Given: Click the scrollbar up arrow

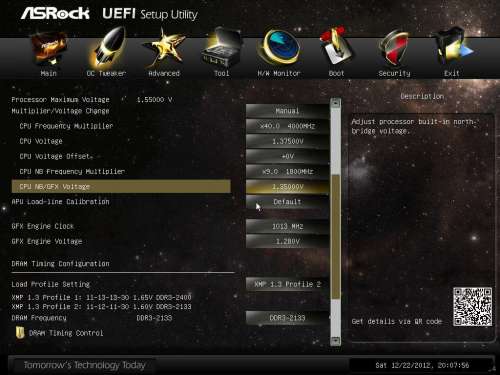Looking at the screenshot, I should 336,103.
